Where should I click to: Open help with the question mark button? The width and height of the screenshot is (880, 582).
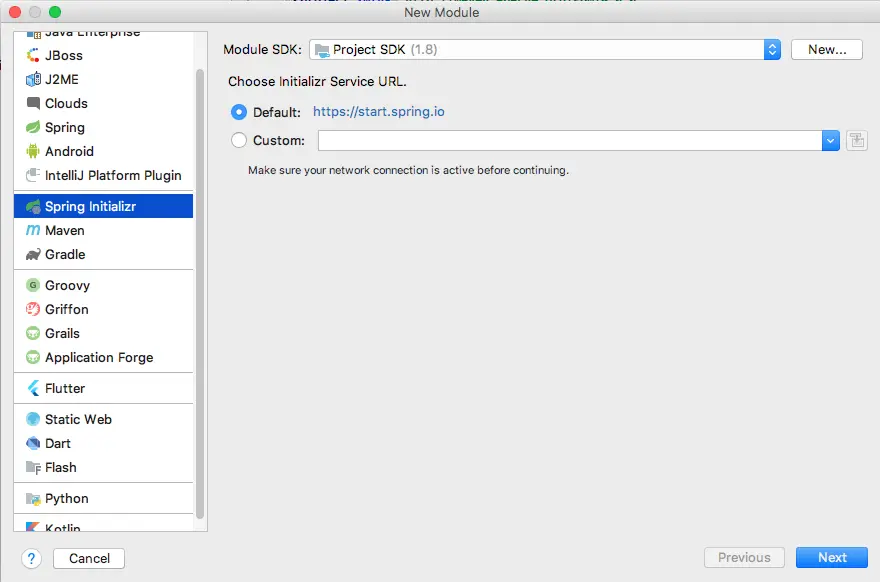pyautogui.click(x=31, y=558)
